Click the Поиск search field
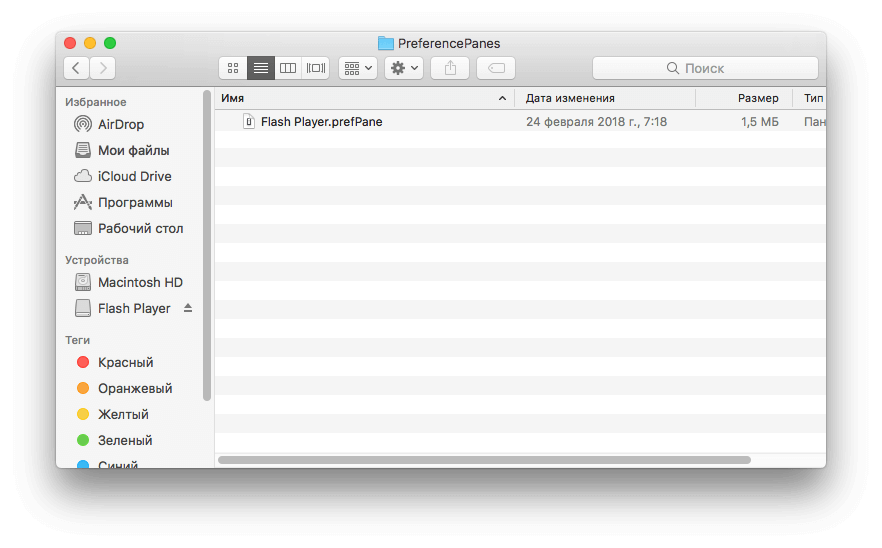 [705, 68]
